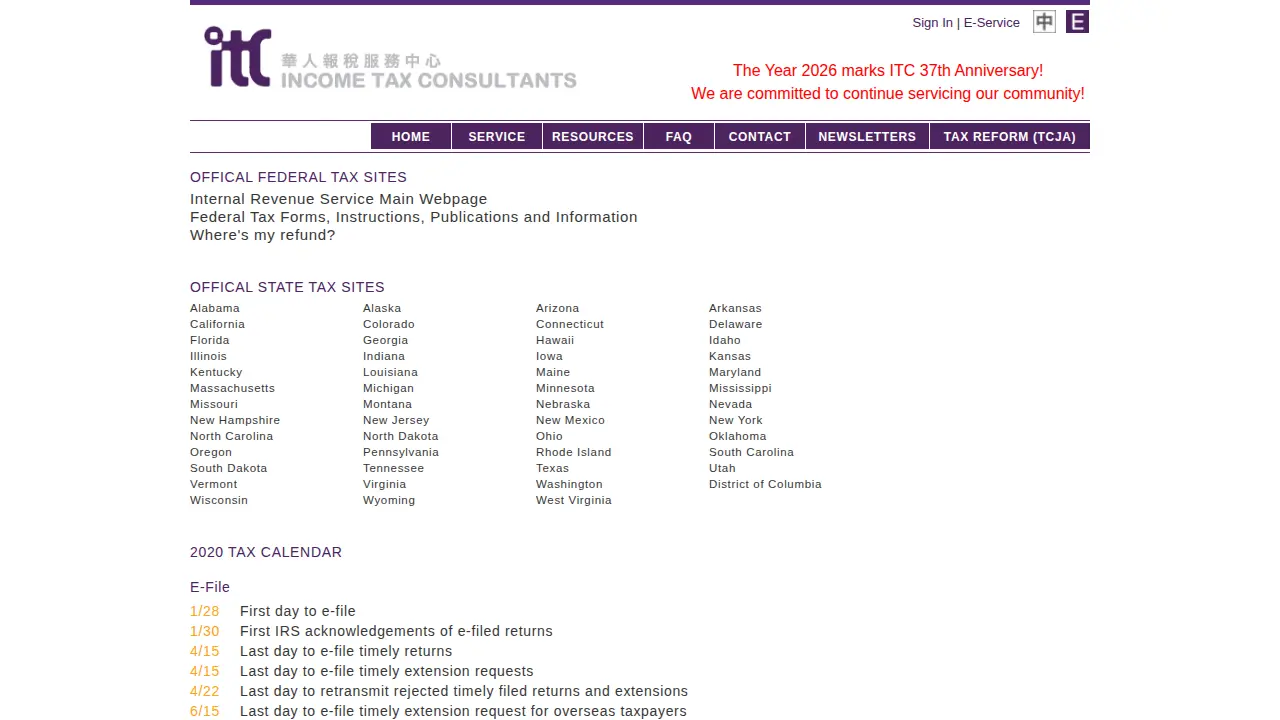Open the Alabama state tax link

coord(215,308)
